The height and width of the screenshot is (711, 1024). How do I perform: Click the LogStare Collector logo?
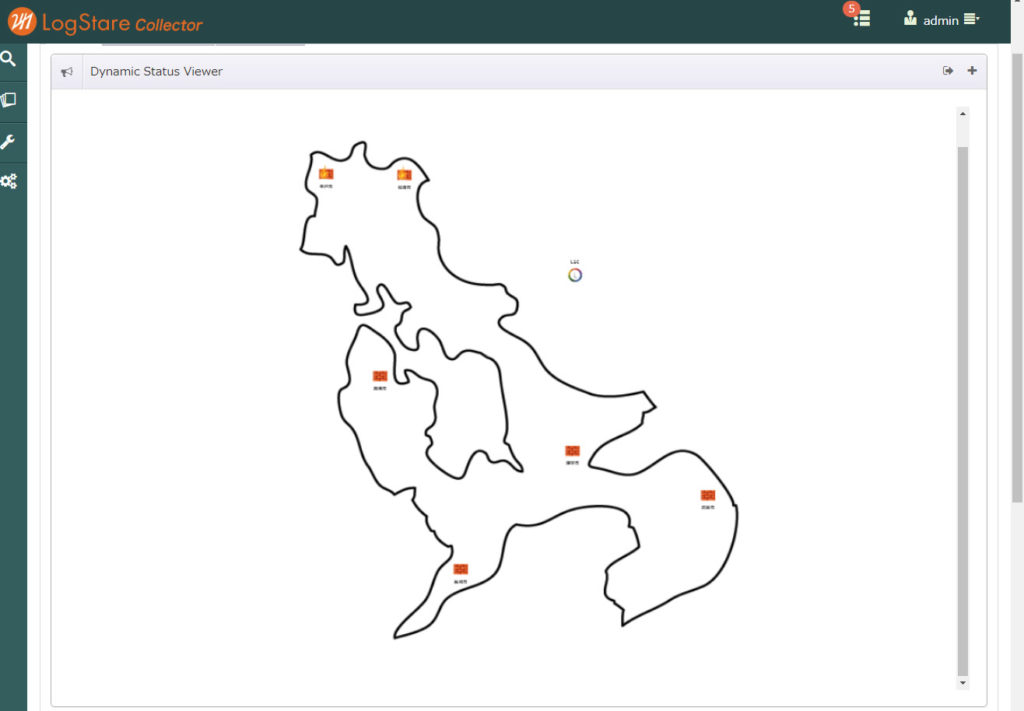(x=105, y=21)
